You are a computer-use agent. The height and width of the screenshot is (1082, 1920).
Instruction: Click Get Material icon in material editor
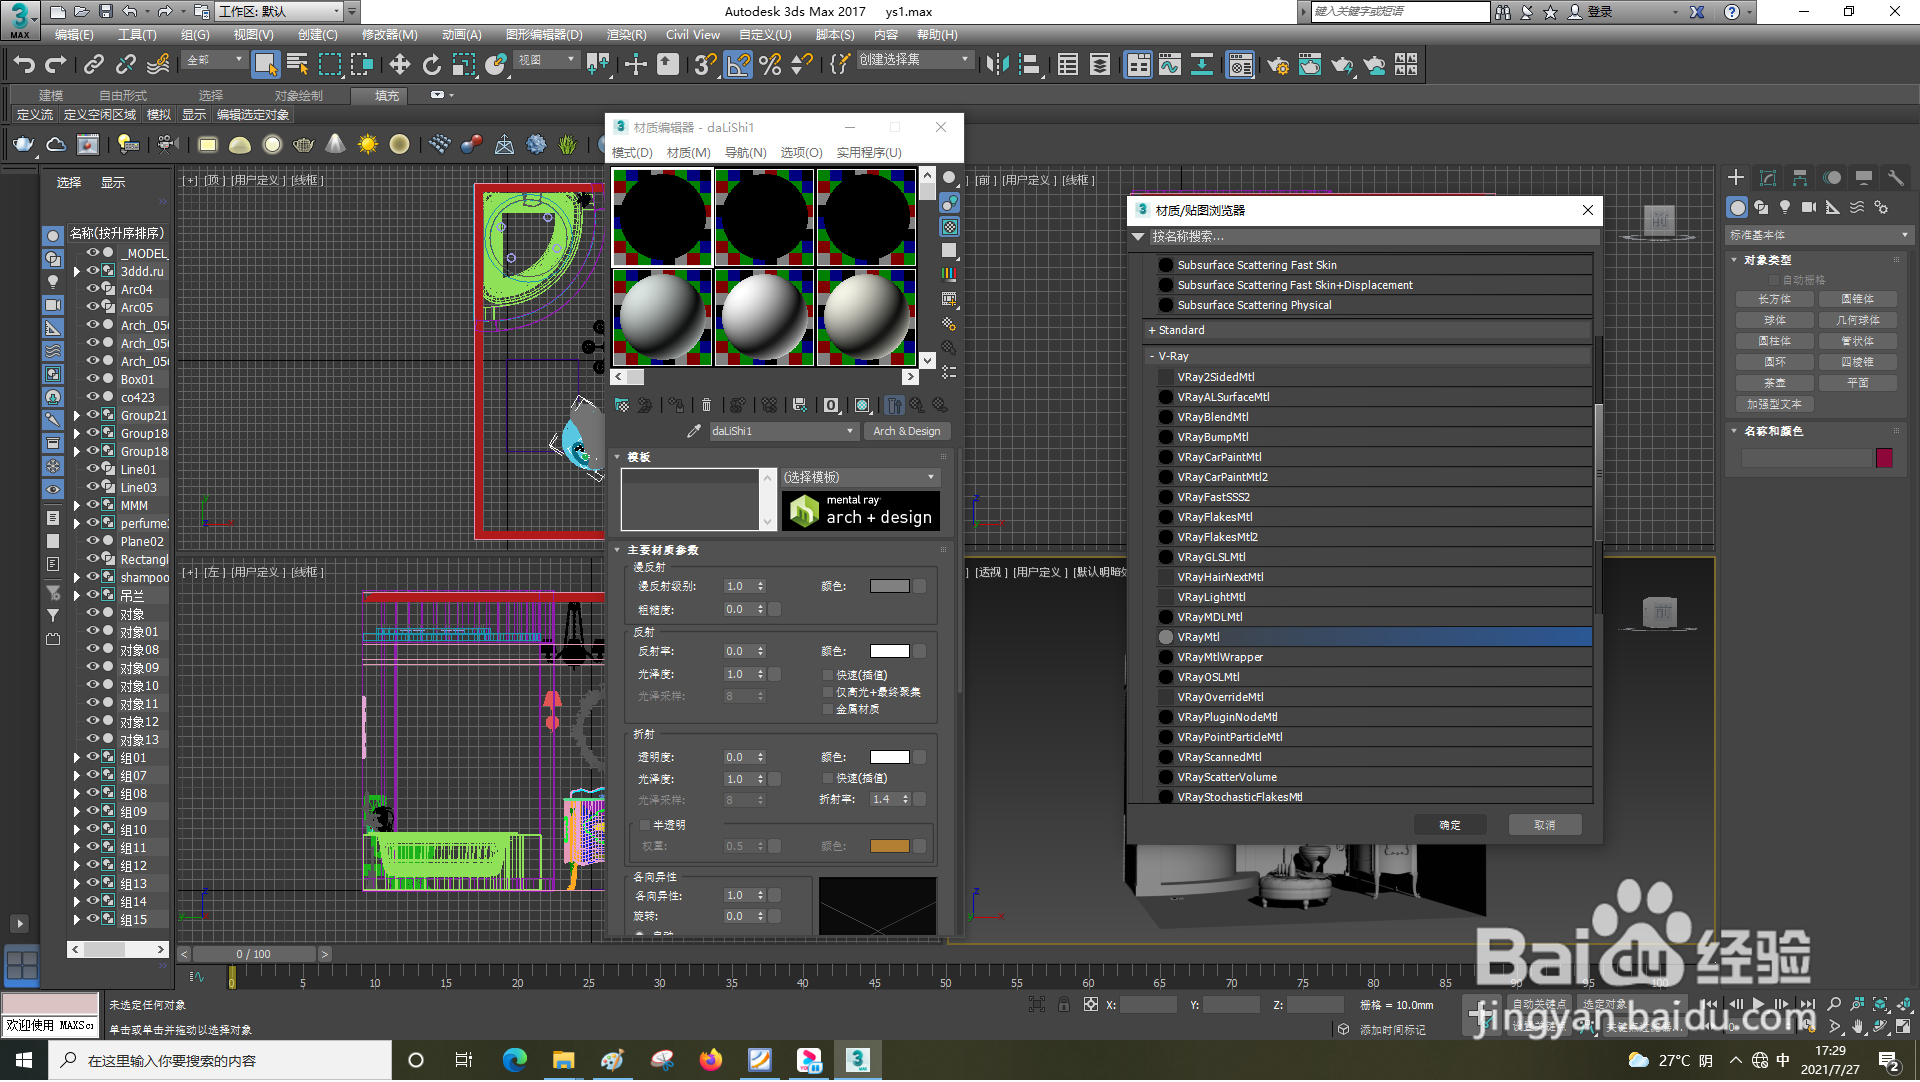[622, 405]
